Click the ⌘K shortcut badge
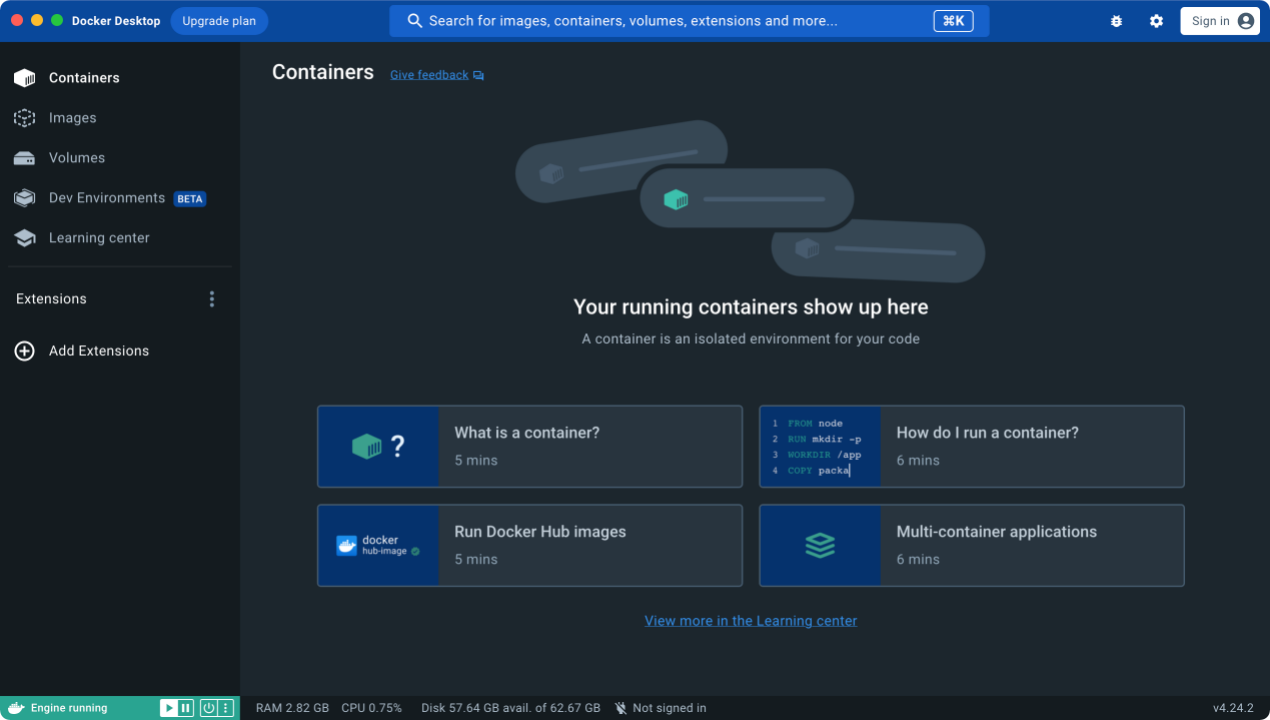 [953, 21]
